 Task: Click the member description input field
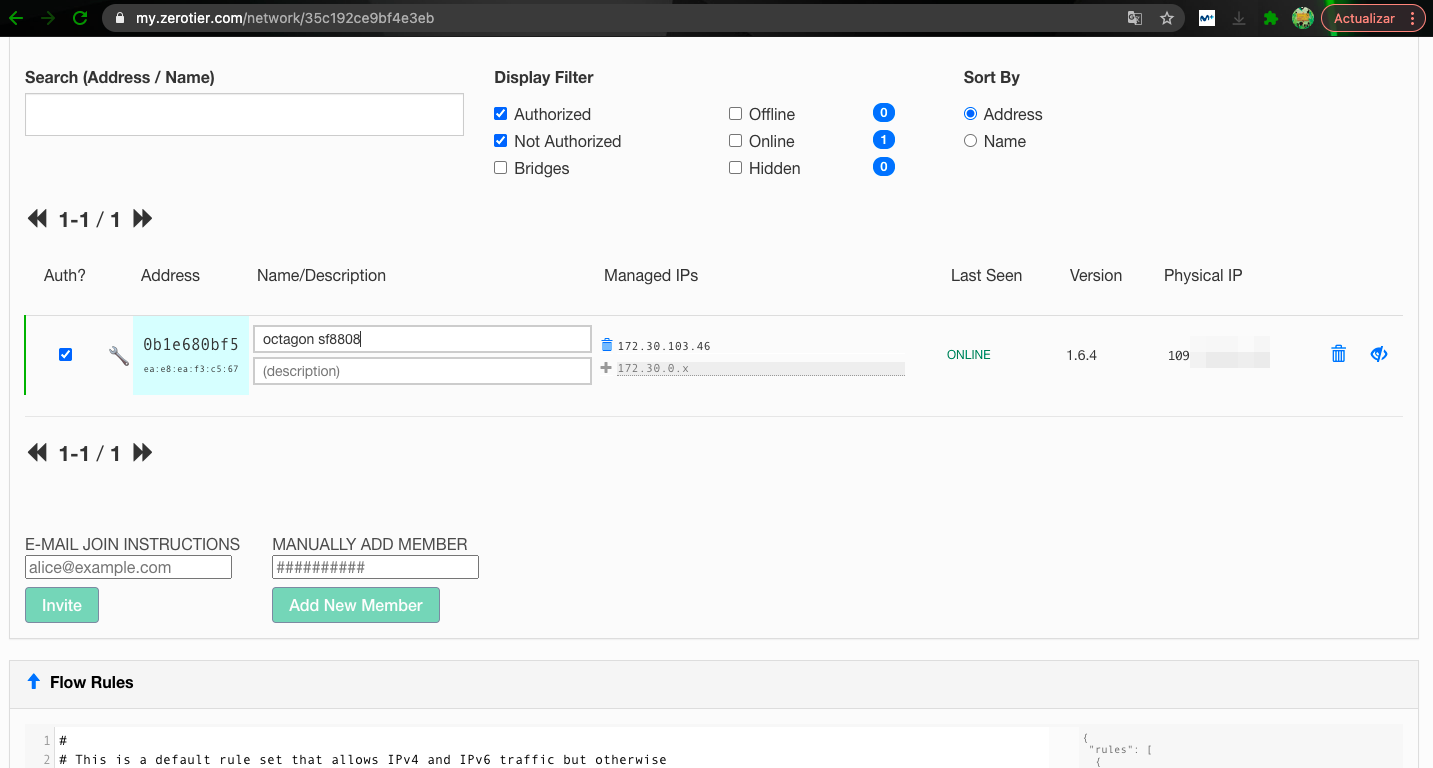(422, 371)
